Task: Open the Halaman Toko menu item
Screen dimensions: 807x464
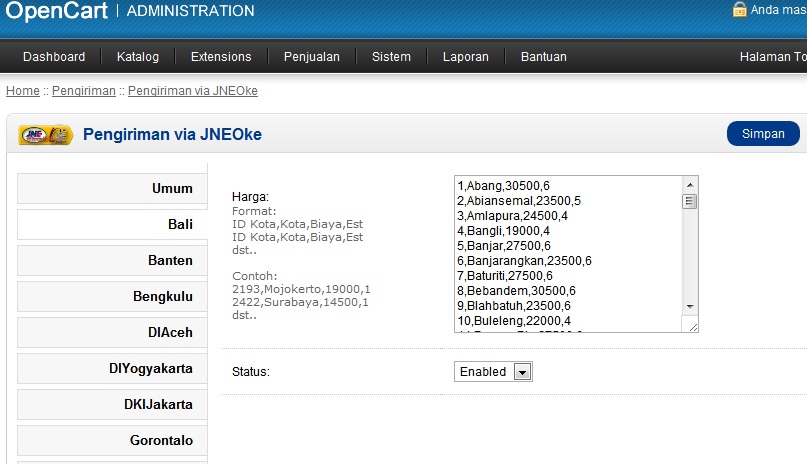Action: pyautogui.click(x=773, y=57)
